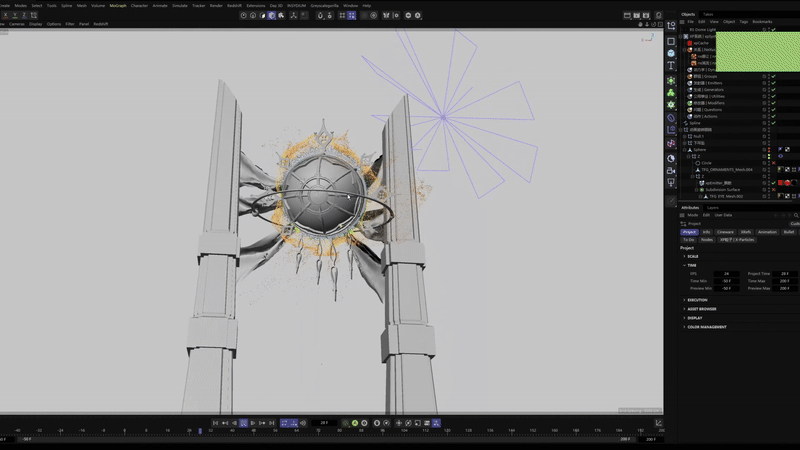Expand the DISPLAY section
Viewport: 800px width, 450px height.
pos(684,318)
